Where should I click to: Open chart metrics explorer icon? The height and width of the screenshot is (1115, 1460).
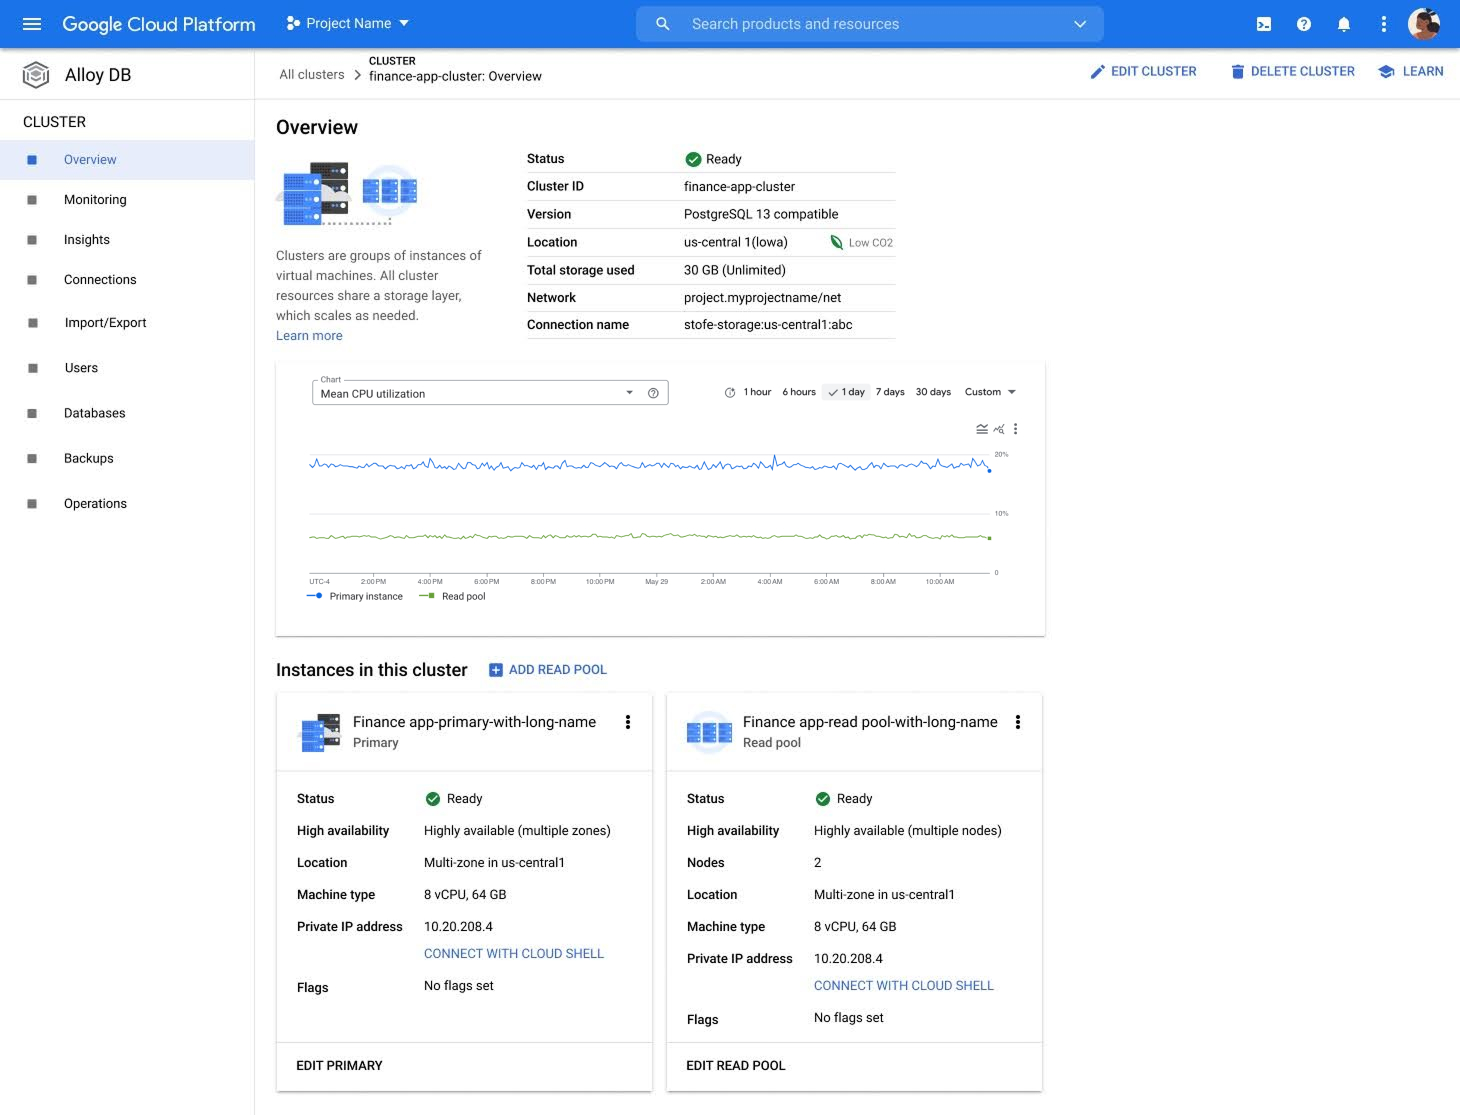pyautogui.click(x=999, y=429)
